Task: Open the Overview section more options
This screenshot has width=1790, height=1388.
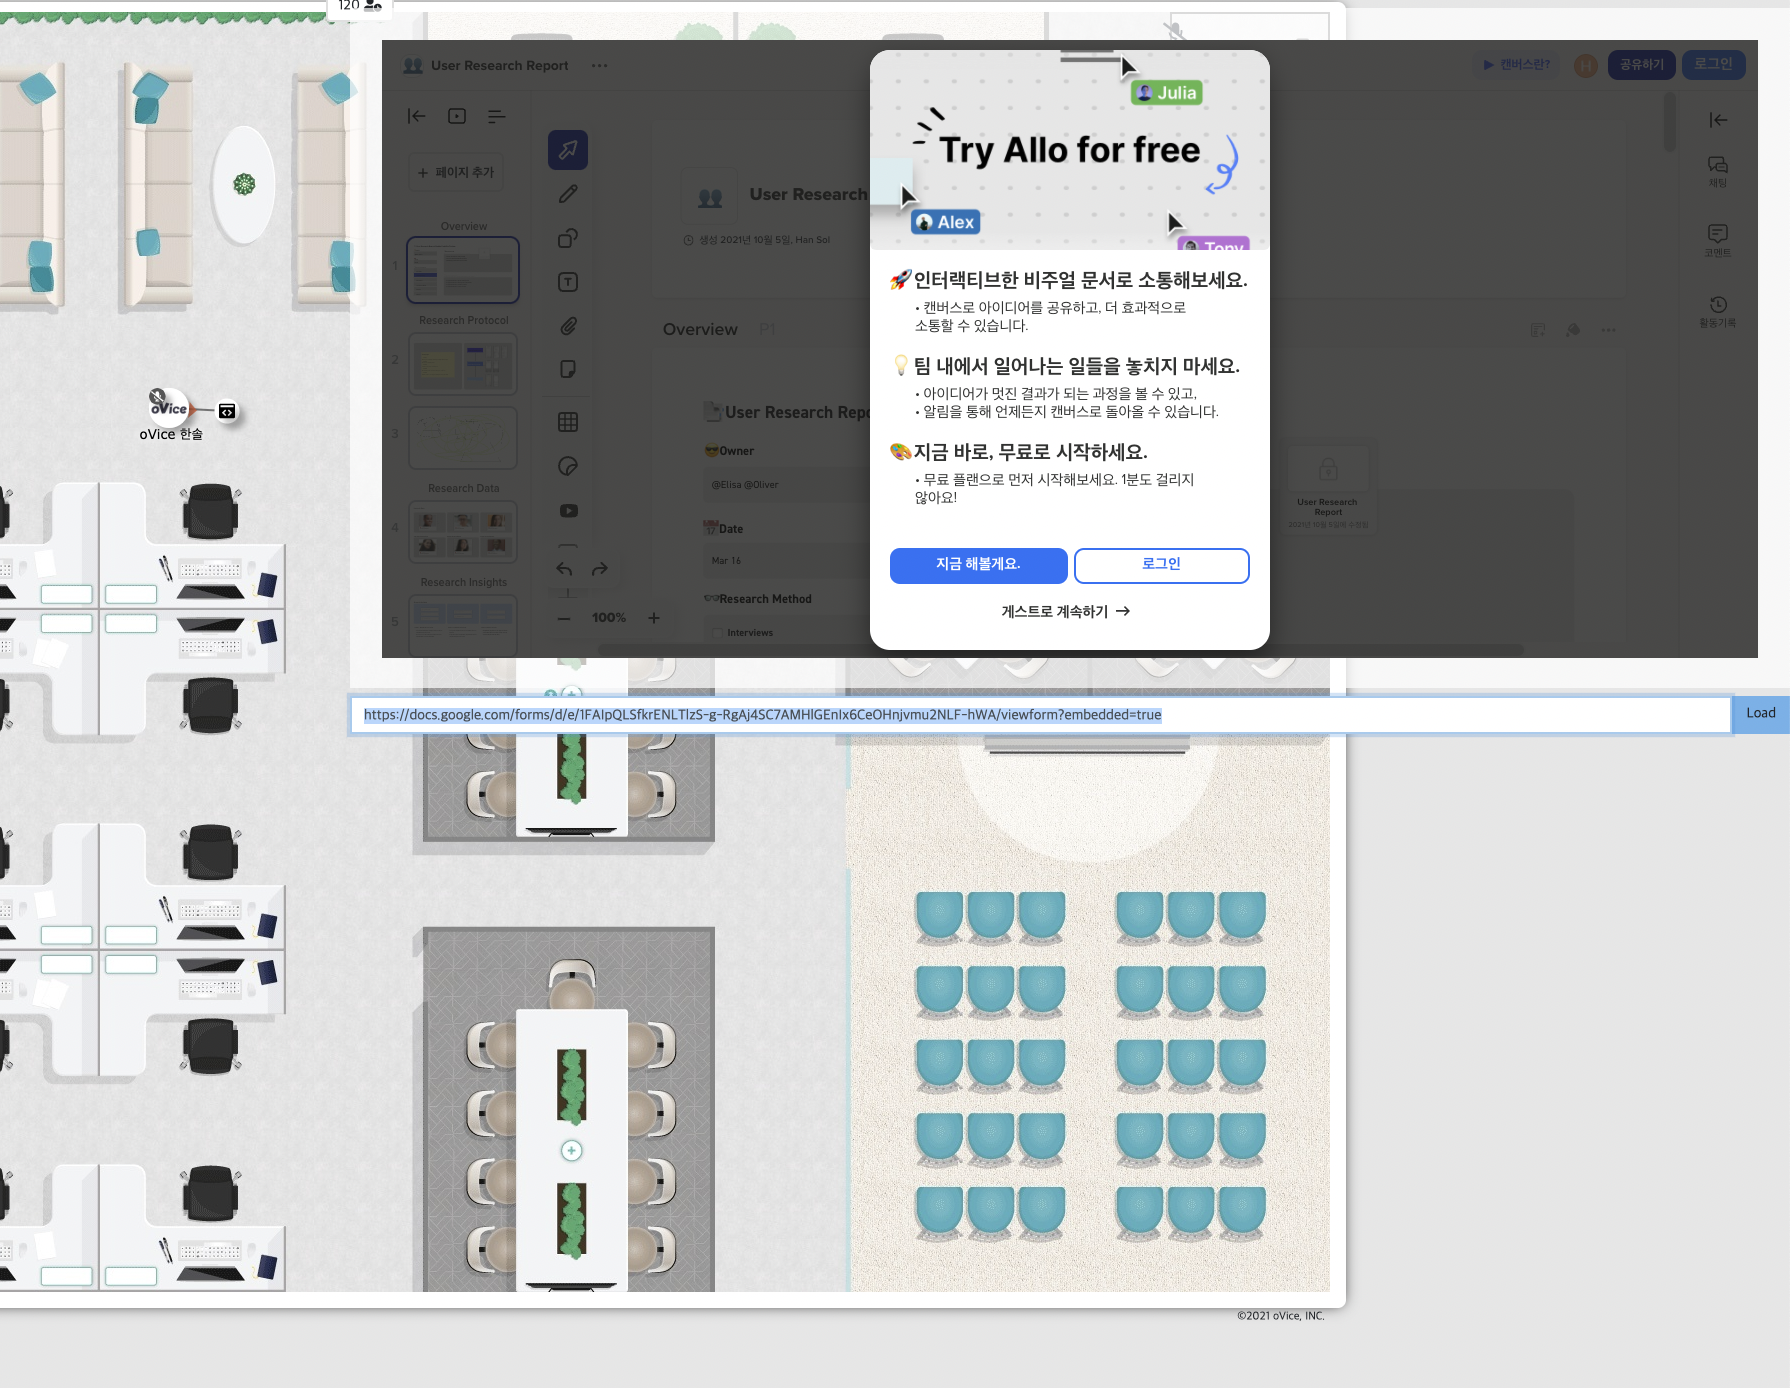Action: (1608, 330)
